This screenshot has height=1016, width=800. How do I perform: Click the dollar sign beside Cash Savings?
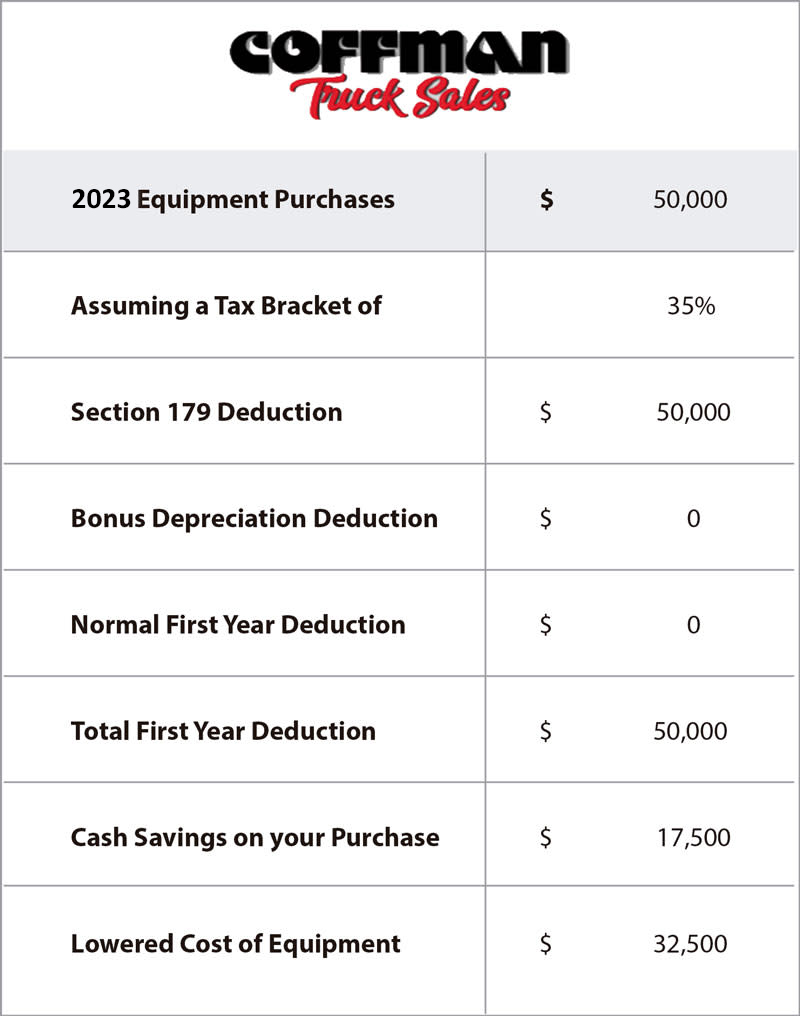(545, 838)
